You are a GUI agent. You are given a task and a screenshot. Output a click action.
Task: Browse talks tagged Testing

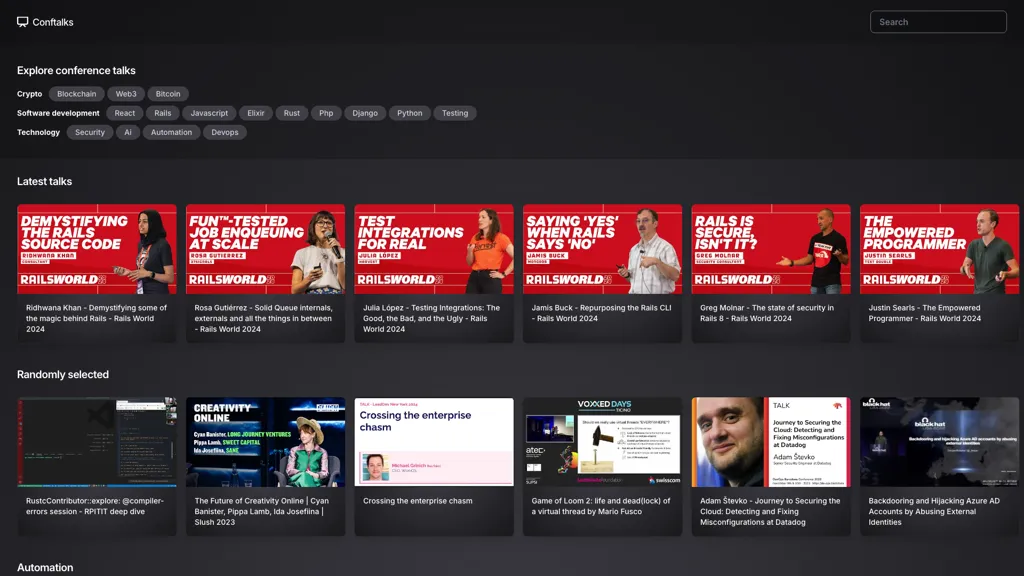[455, 113]
